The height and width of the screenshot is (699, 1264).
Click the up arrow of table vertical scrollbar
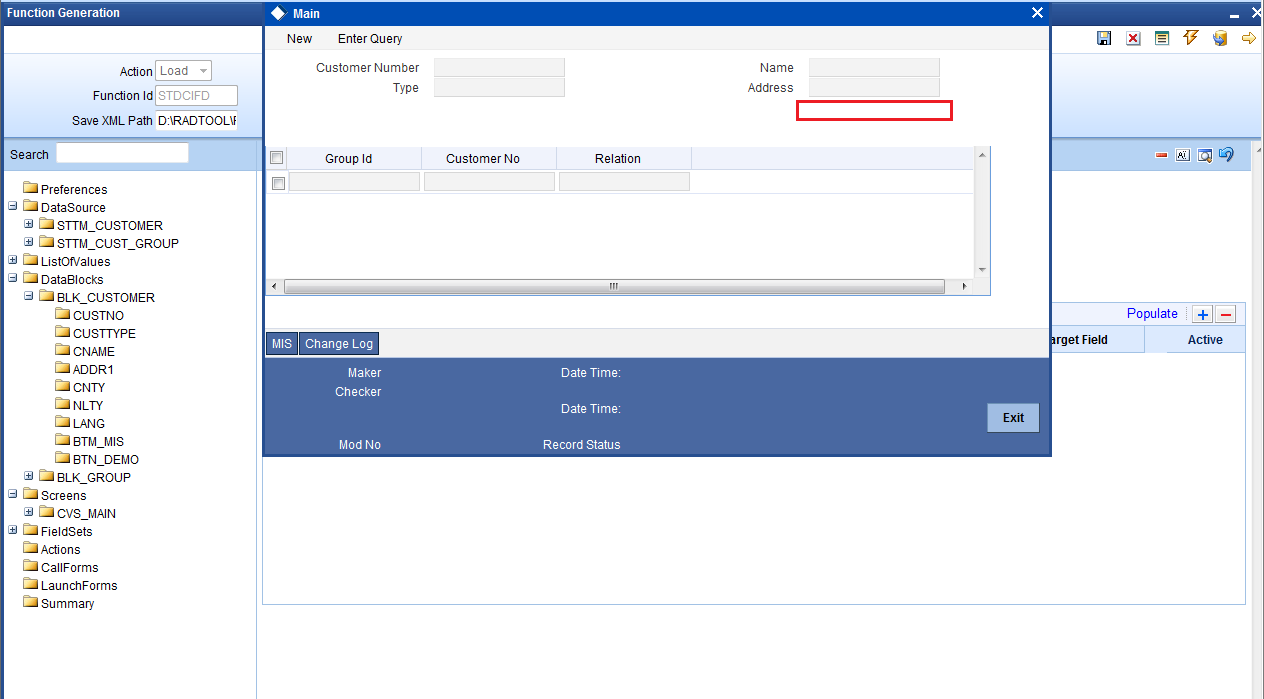coord(982,155)
